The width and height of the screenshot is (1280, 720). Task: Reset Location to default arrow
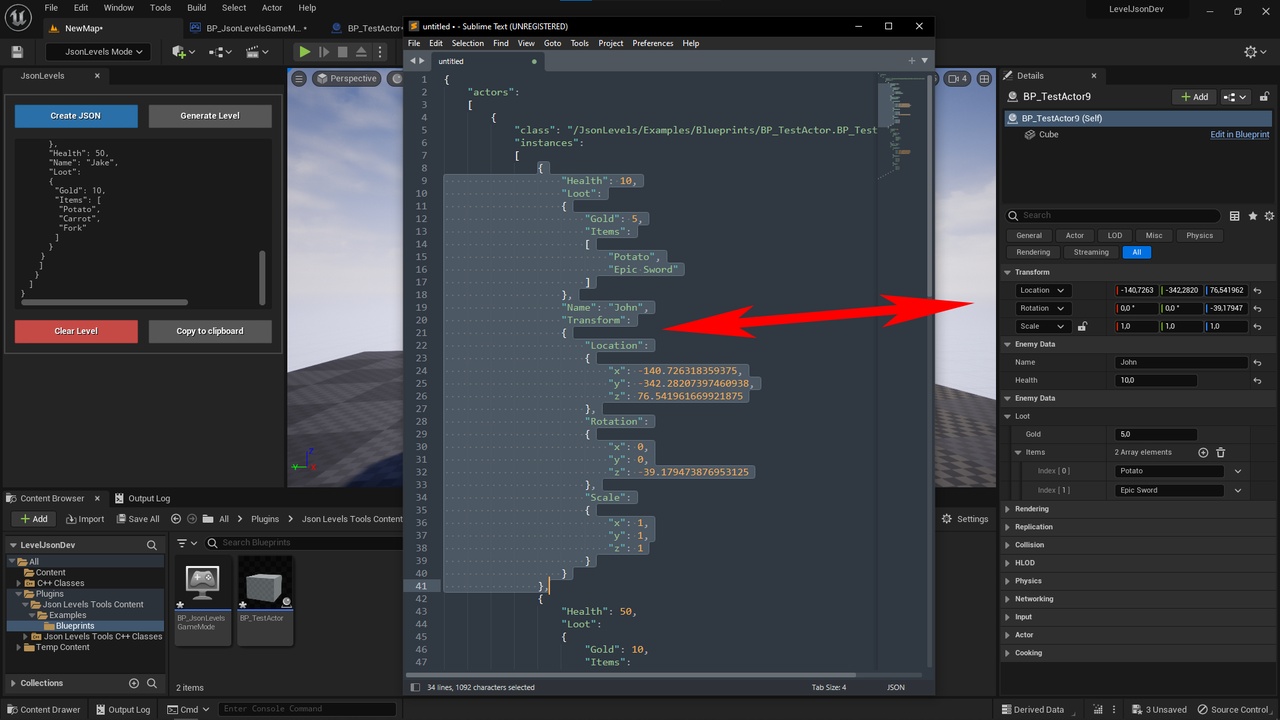point(1258,291)
